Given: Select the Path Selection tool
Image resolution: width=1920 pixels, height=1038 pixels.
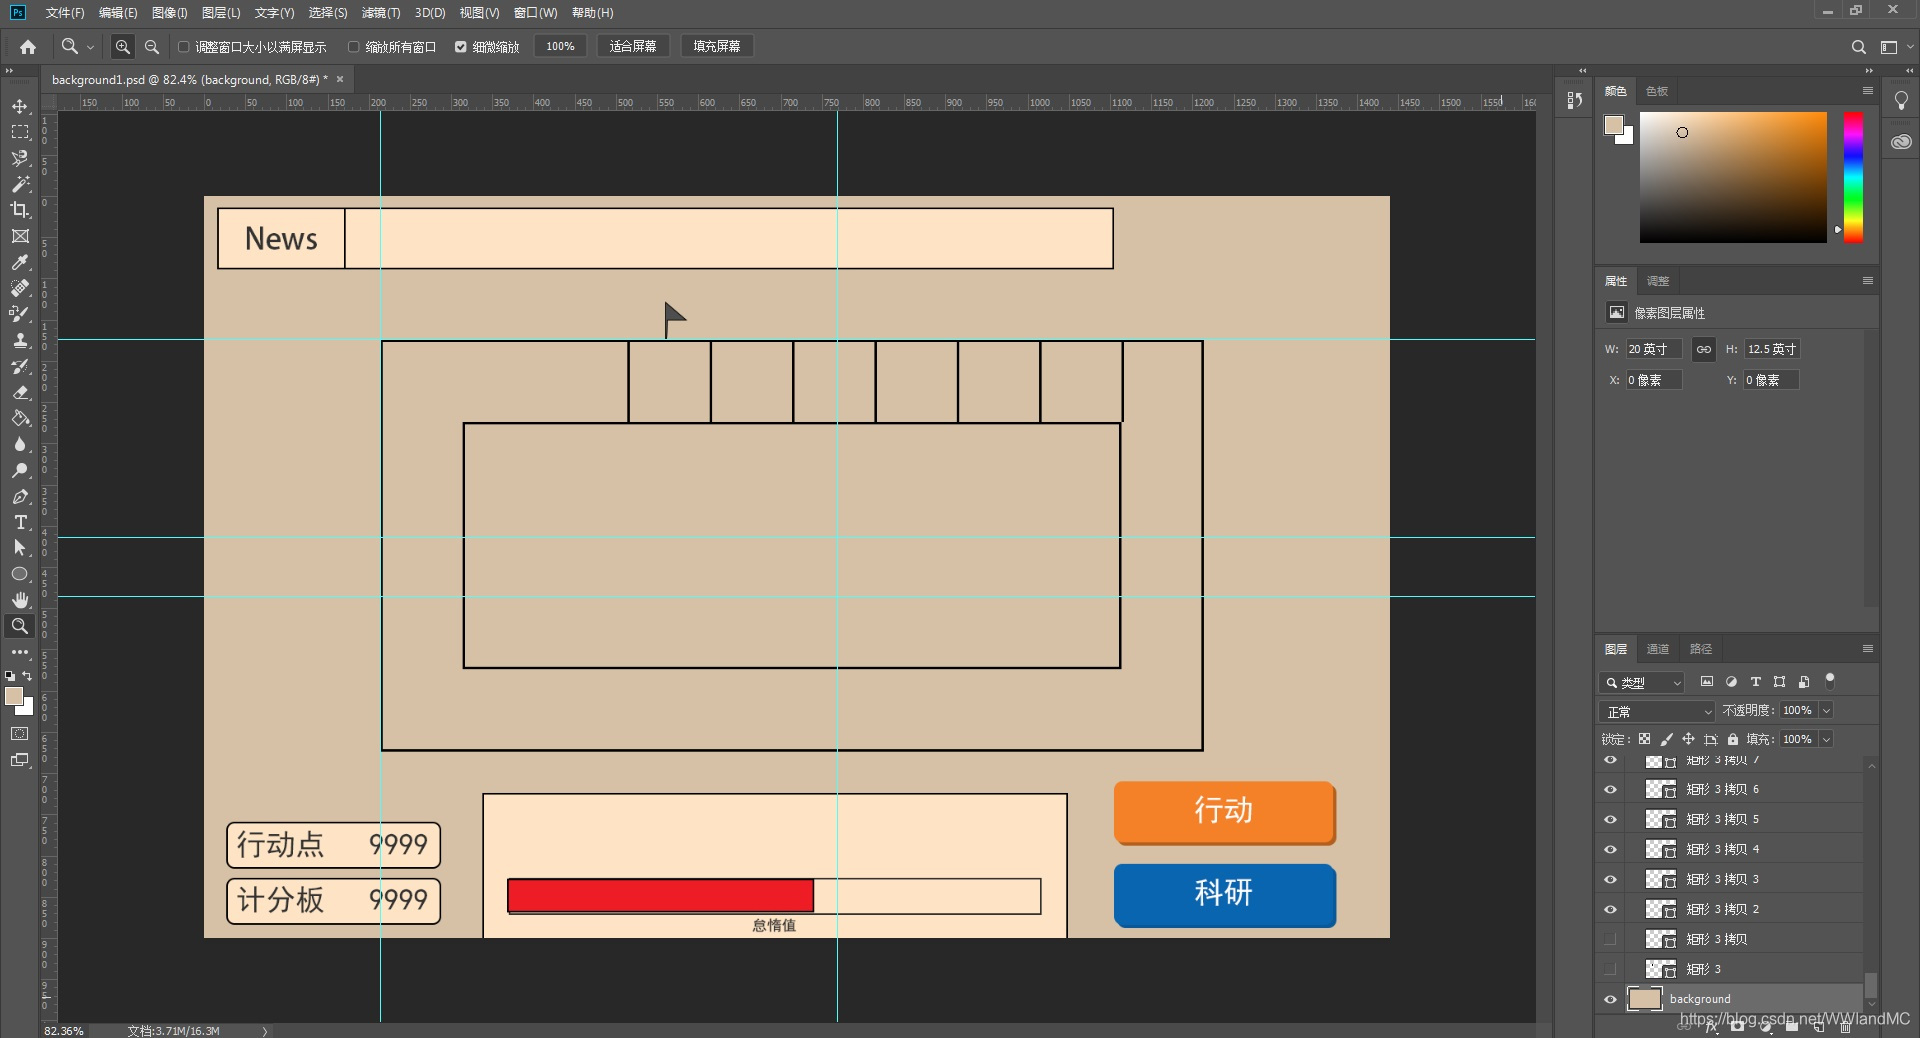Looking at the screenshot, I should pos(20,548).
